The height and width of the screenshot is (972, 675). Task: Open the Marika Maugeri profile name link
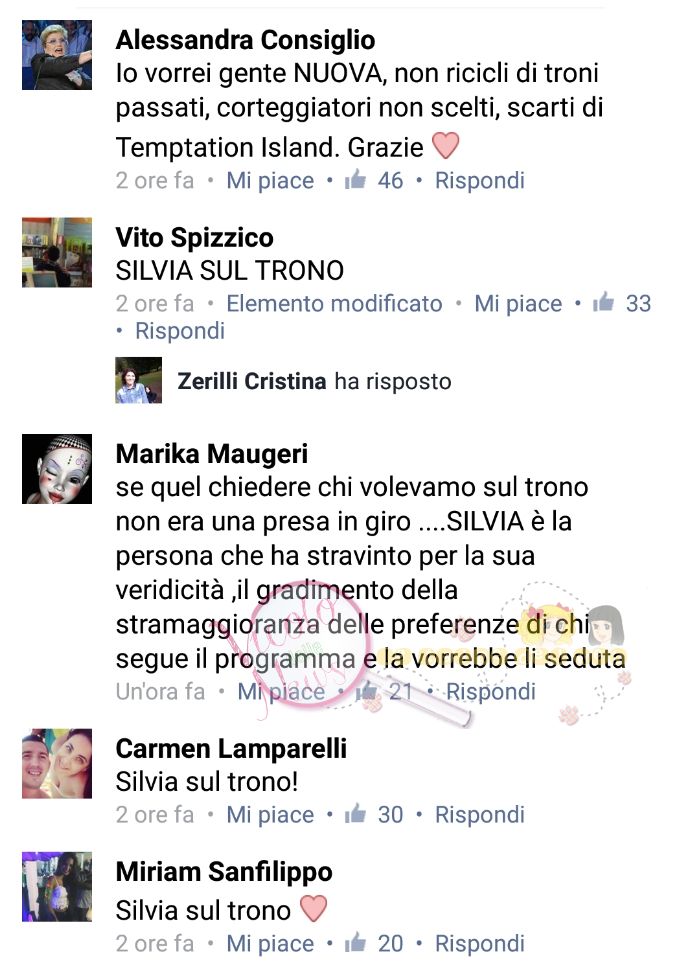(x=212, y=454)
